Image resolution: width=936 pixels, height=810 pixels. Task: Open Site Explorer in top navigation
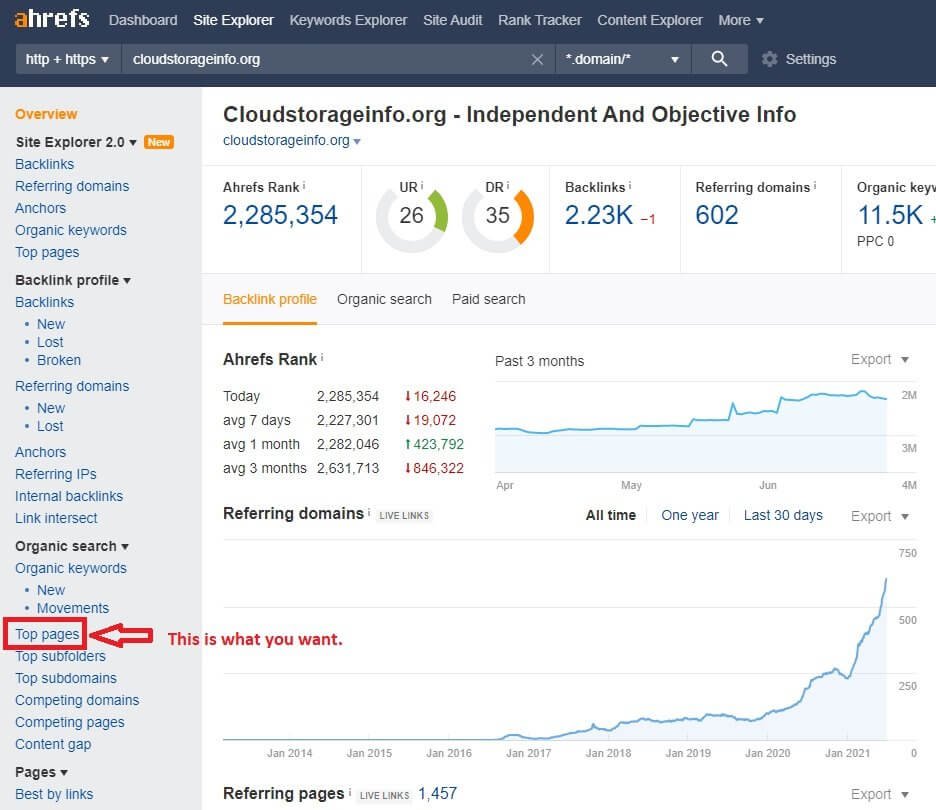(x=233, y=20)
